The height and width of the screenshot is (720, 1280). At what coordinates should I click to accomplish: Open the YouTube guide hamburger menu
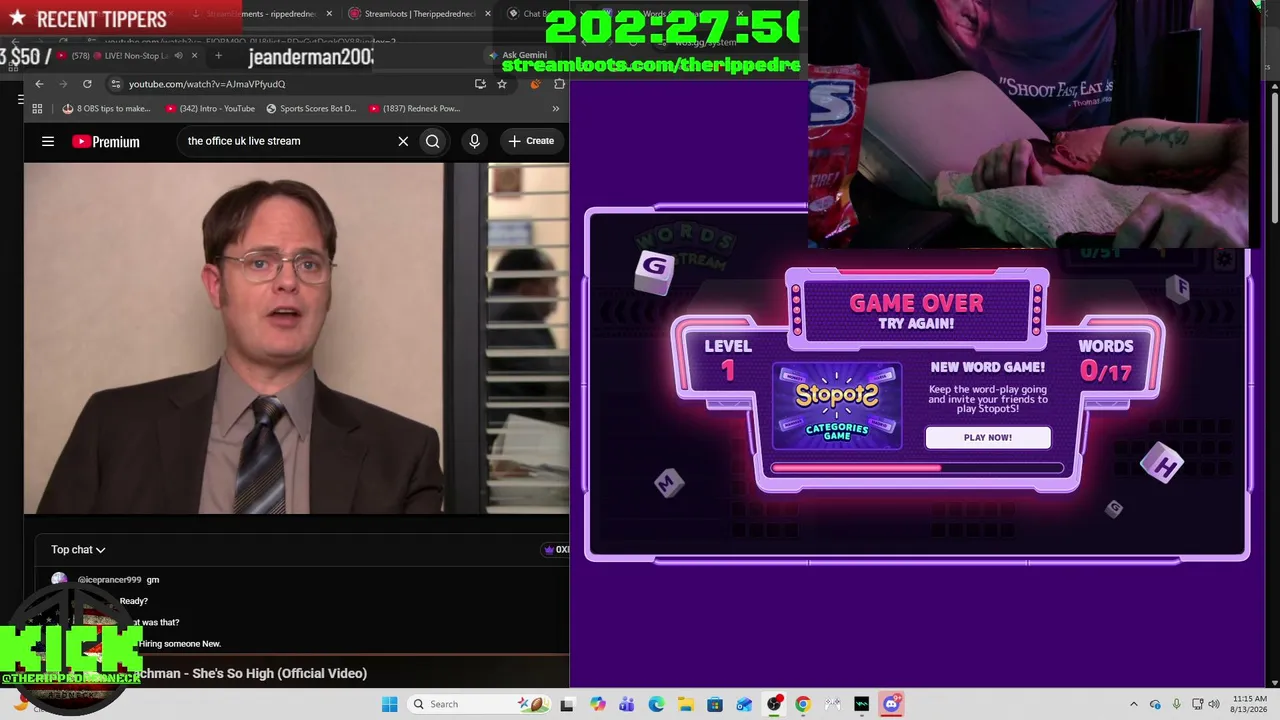click(x=48, y=141)
